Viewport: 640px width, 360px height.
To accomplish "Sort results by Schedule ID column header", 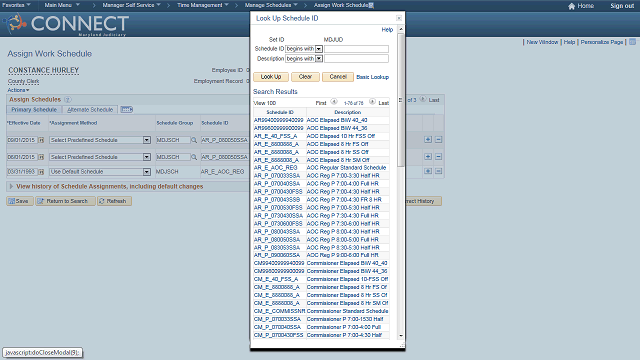I will coord(280,112).
